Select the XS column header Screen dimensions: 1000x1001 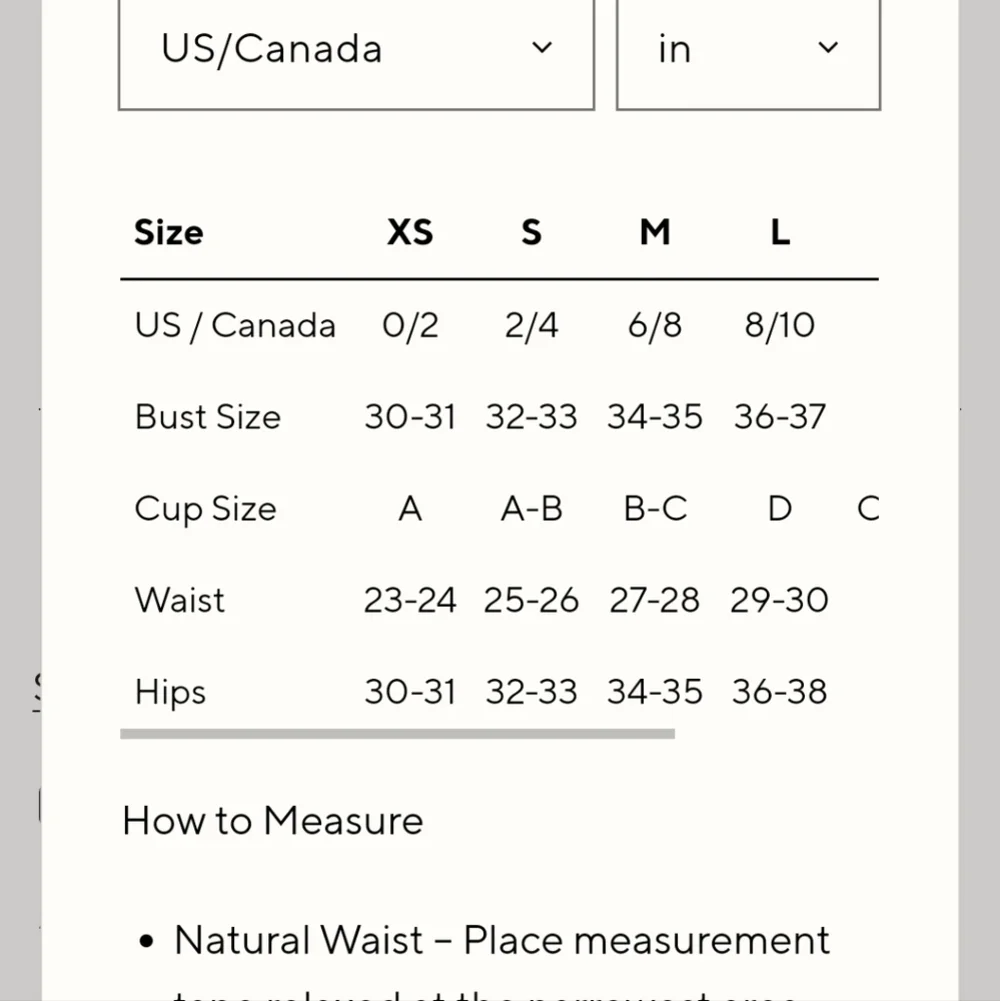410,232
